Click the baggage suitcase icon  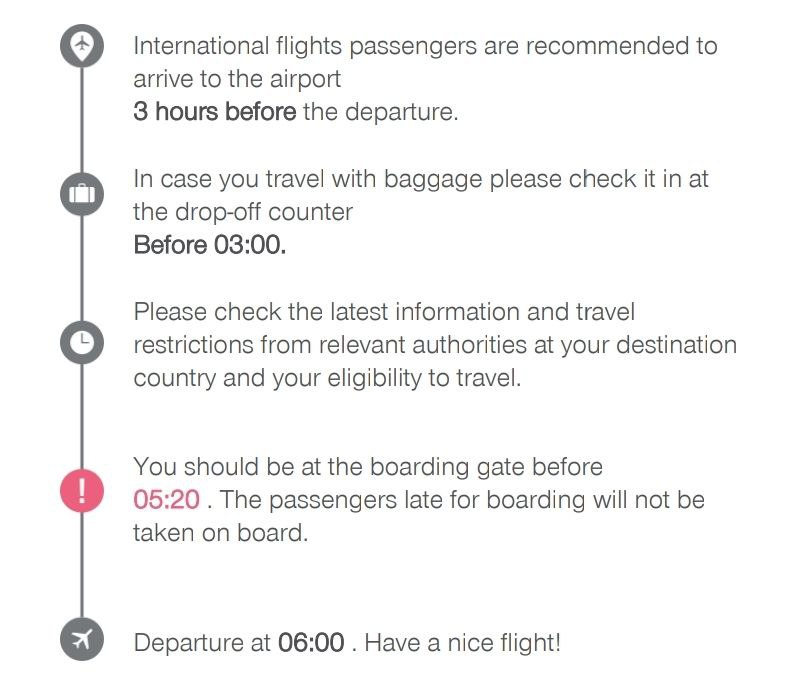[x=82, y=194]
